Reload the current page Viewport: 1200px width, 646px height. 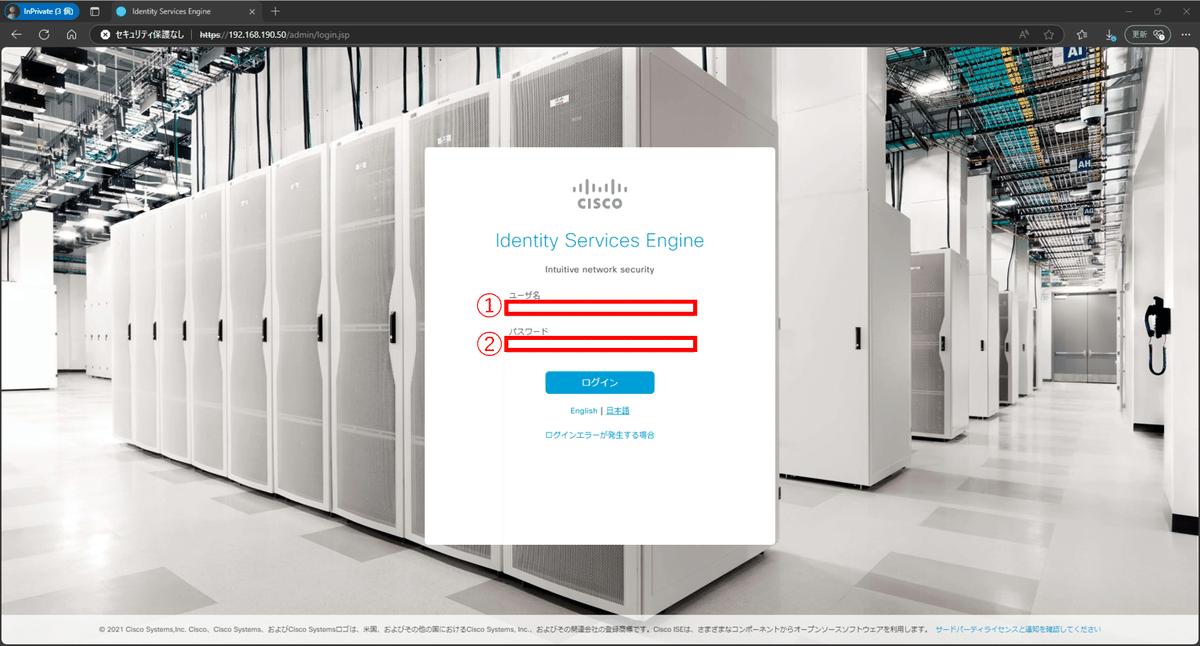pos(44,34)
